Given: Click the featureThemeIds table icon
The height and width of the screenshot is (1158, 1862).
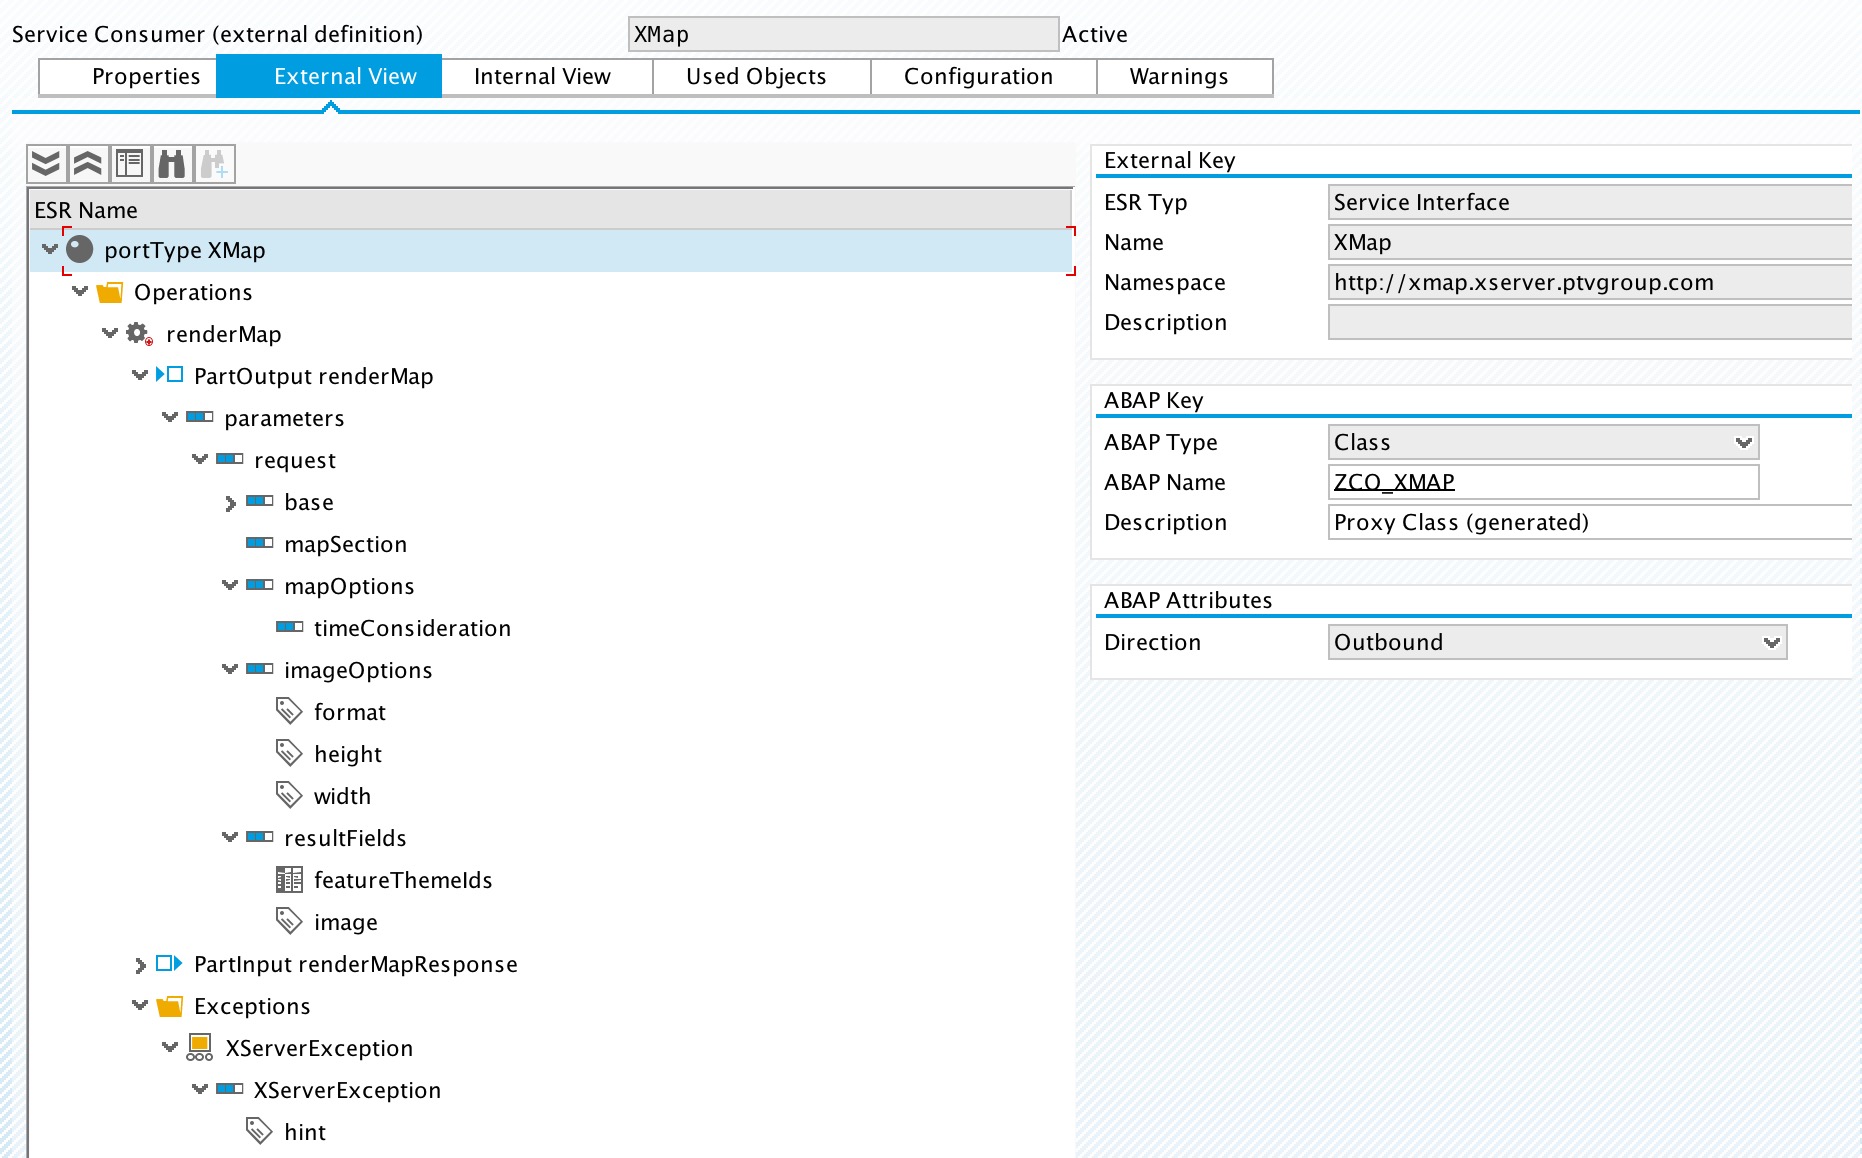Looking at the screenshot, I should pos(289,880).
